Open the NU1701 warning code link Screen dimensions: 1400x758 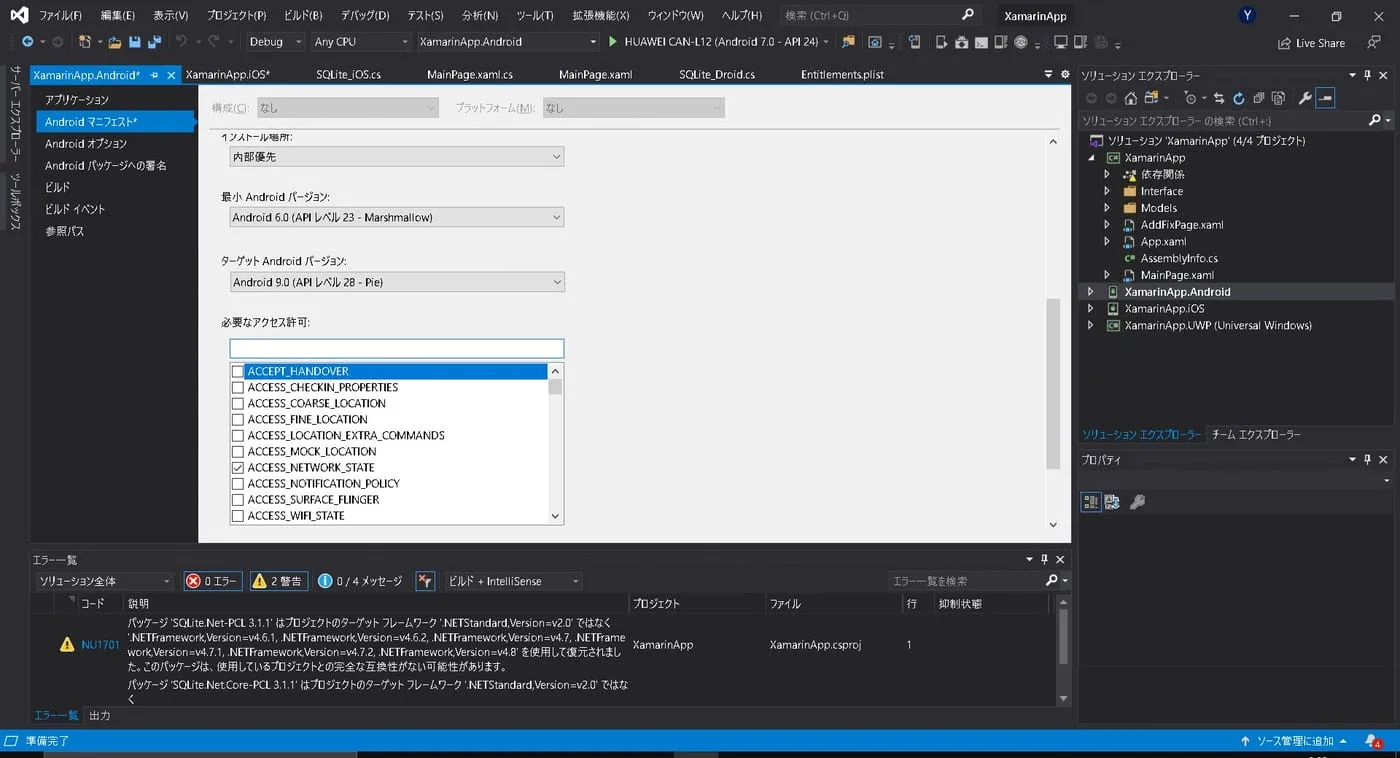point(100,645)
